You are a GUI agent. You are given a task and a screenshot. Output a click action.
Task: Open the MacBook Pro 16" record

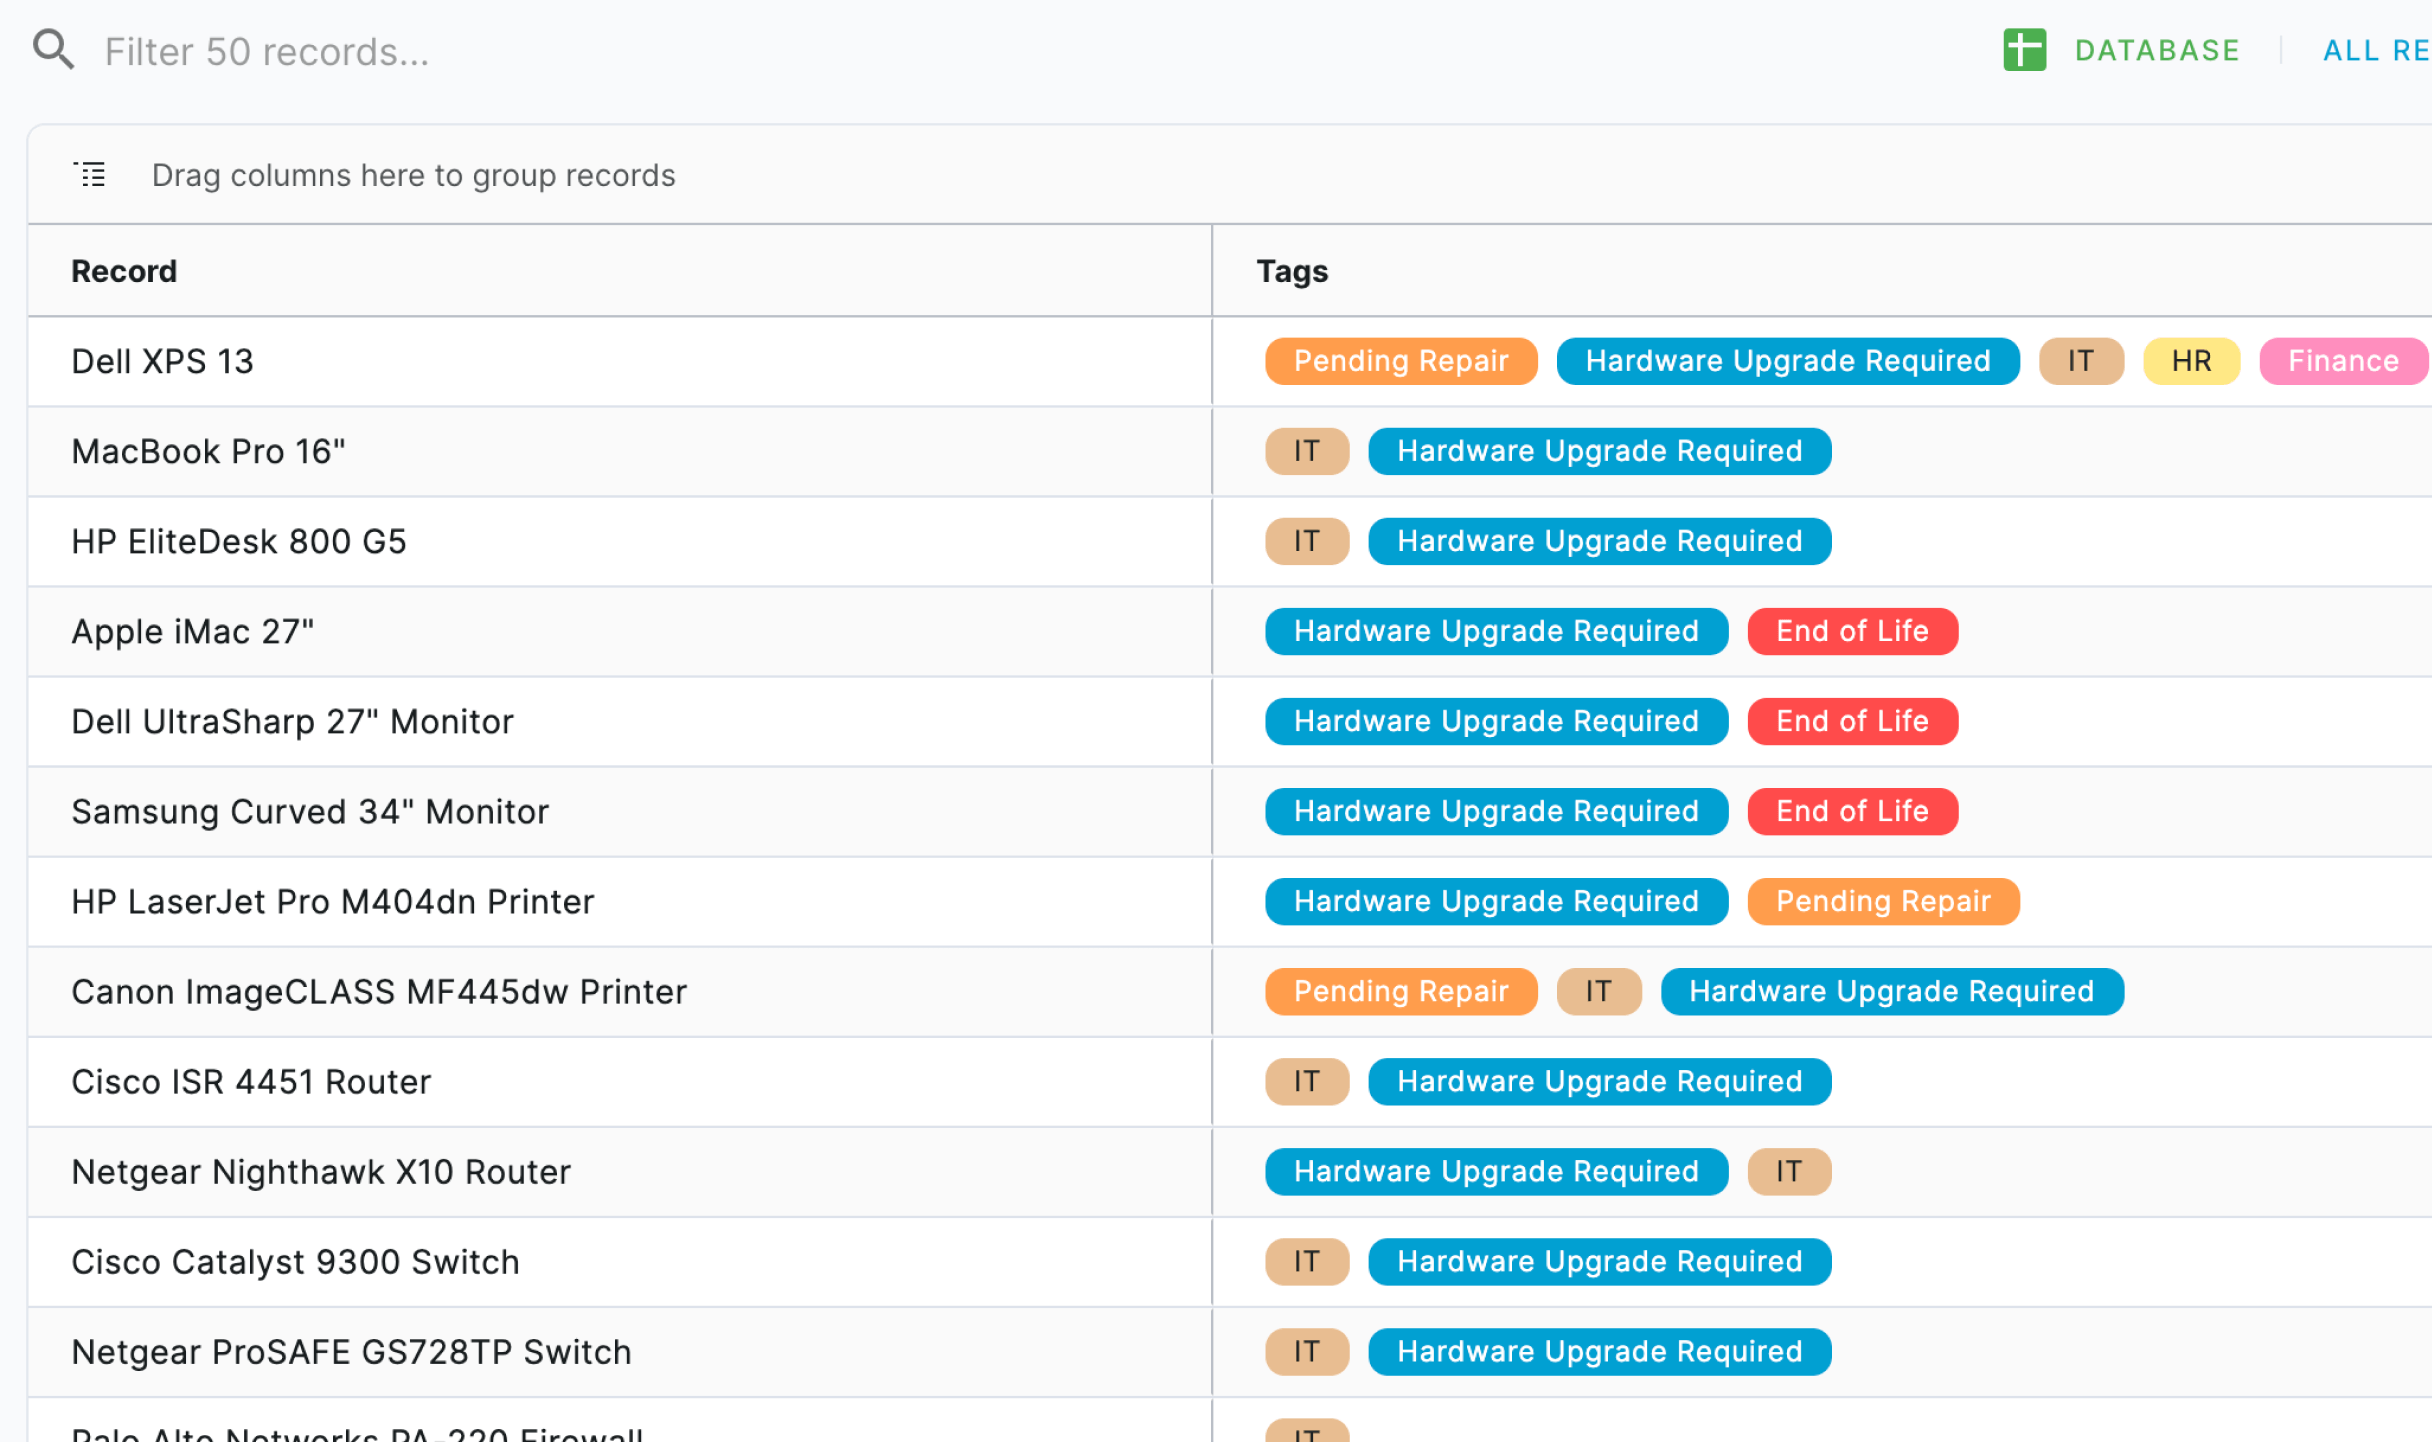pyautogui.click(x=208, y=451)
